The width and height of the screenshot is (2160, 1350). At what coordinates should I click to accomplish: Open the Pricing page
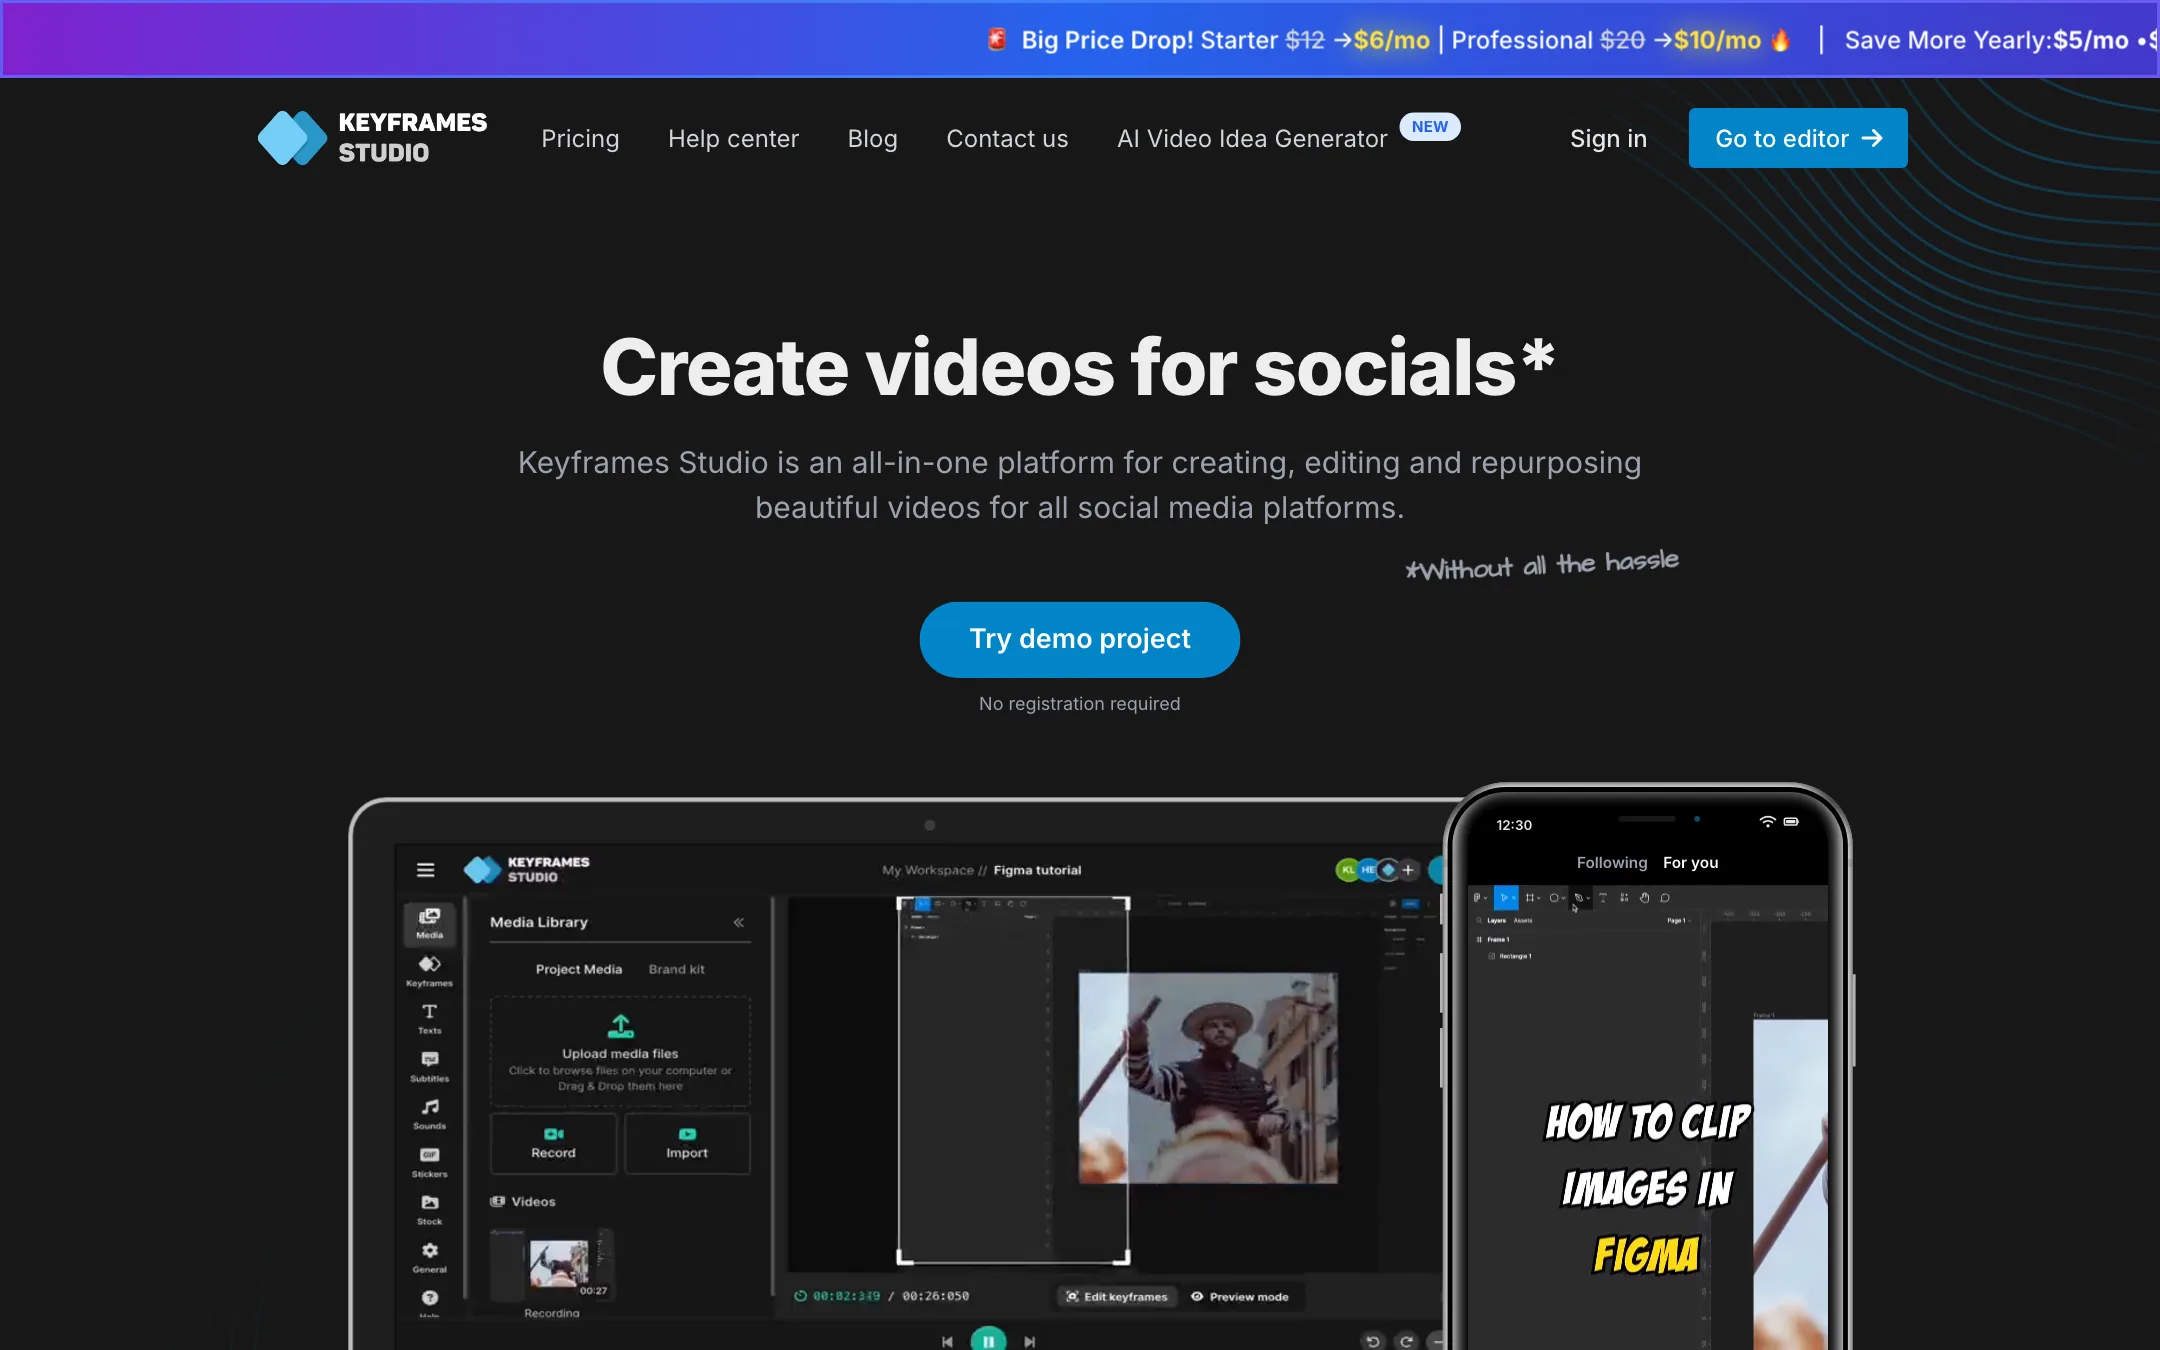(580, 138)
